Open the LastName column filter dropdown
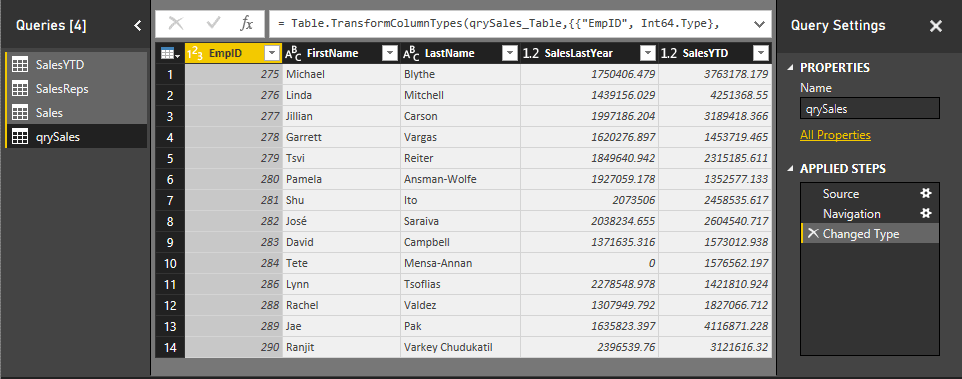 (x=509, y=54)
